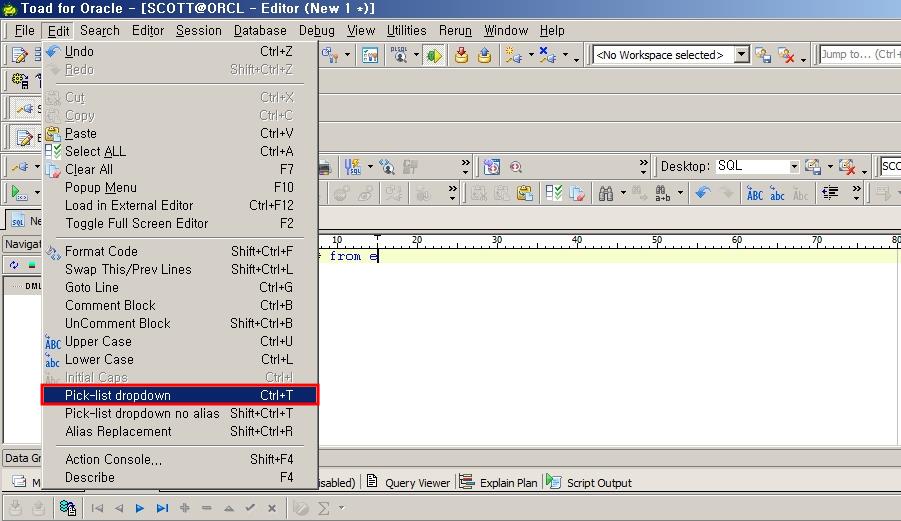
Task: Click the new connection plug icon
Action: 513,55
